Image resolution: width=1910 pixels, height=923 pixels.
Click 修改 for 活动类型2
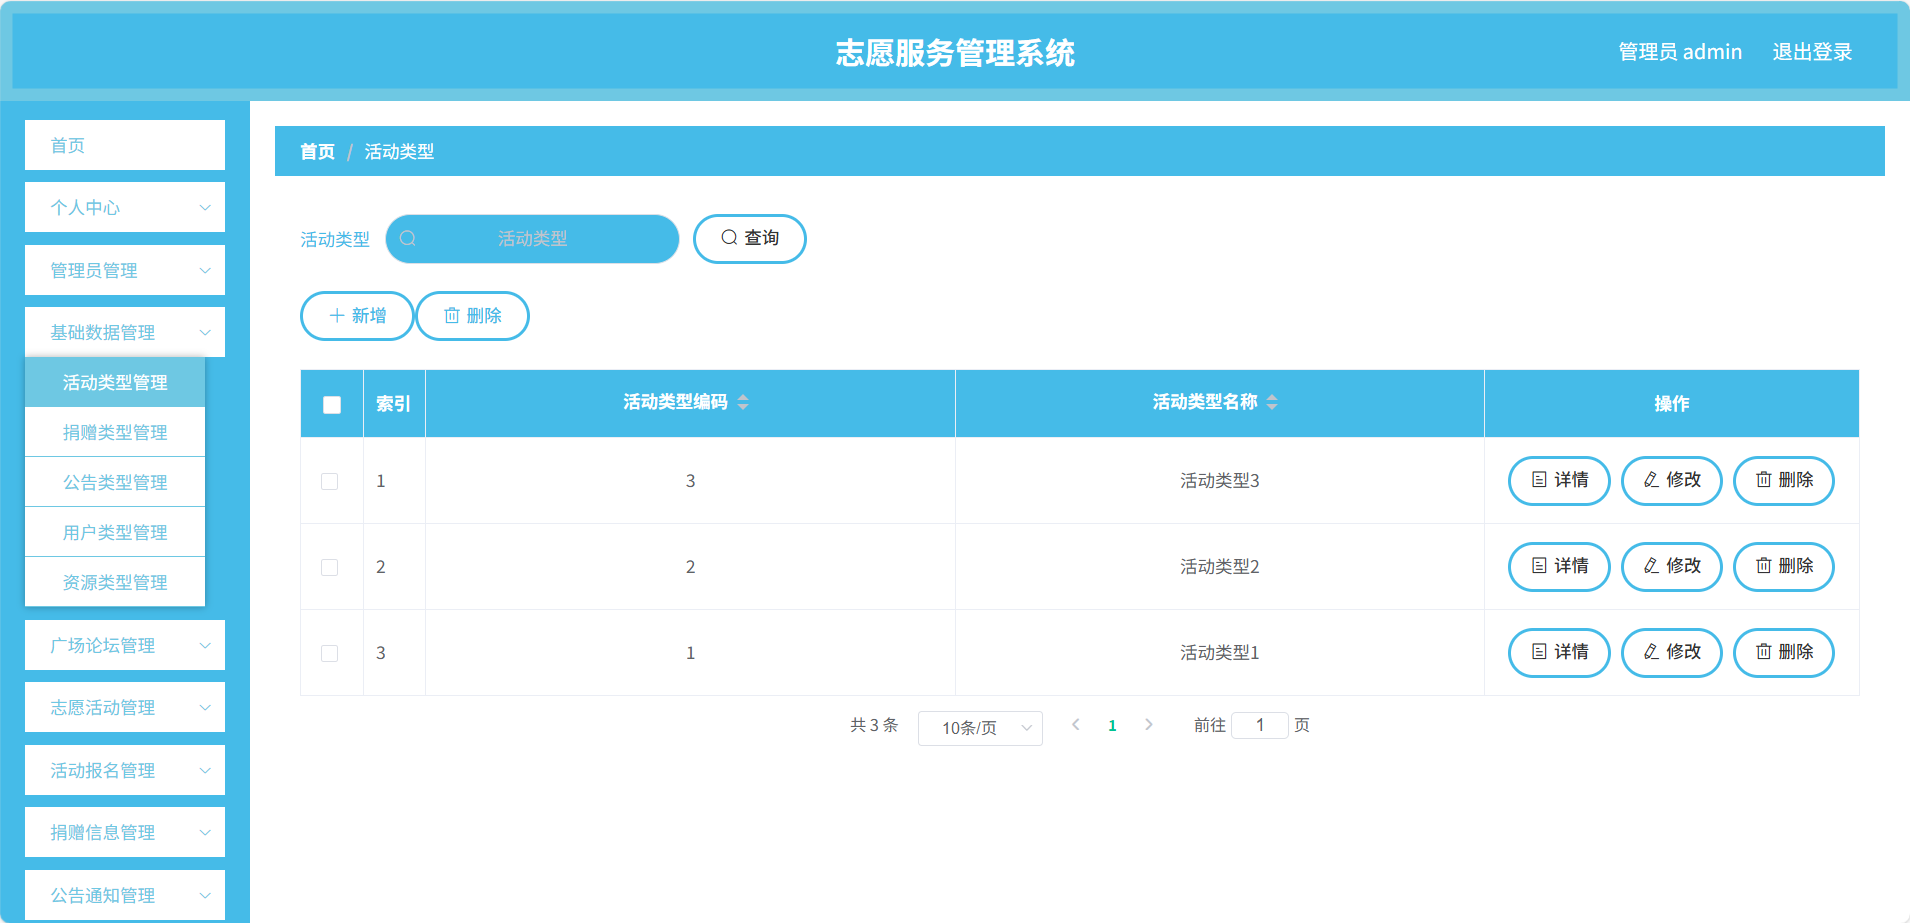pyautogui.click(x=1672, y=567)
